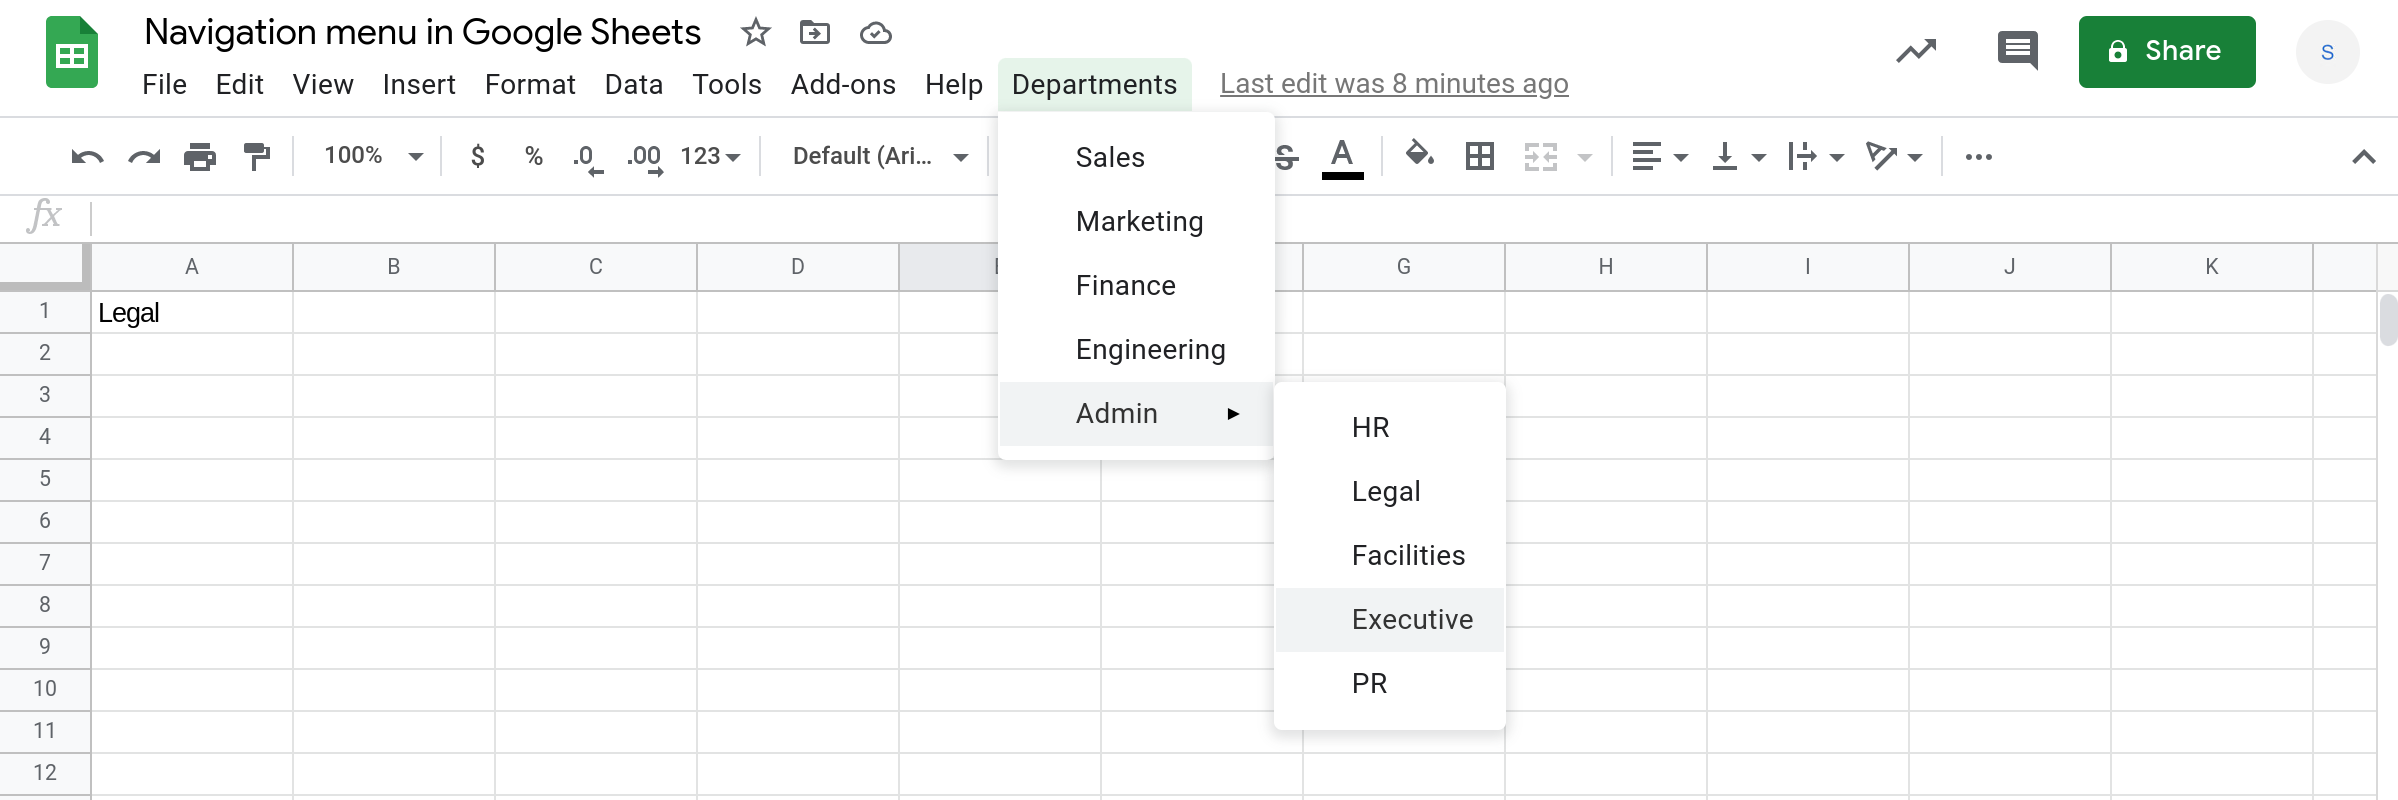
Task: Toggle strikethrough formatting
Action: click(1286, 157)
